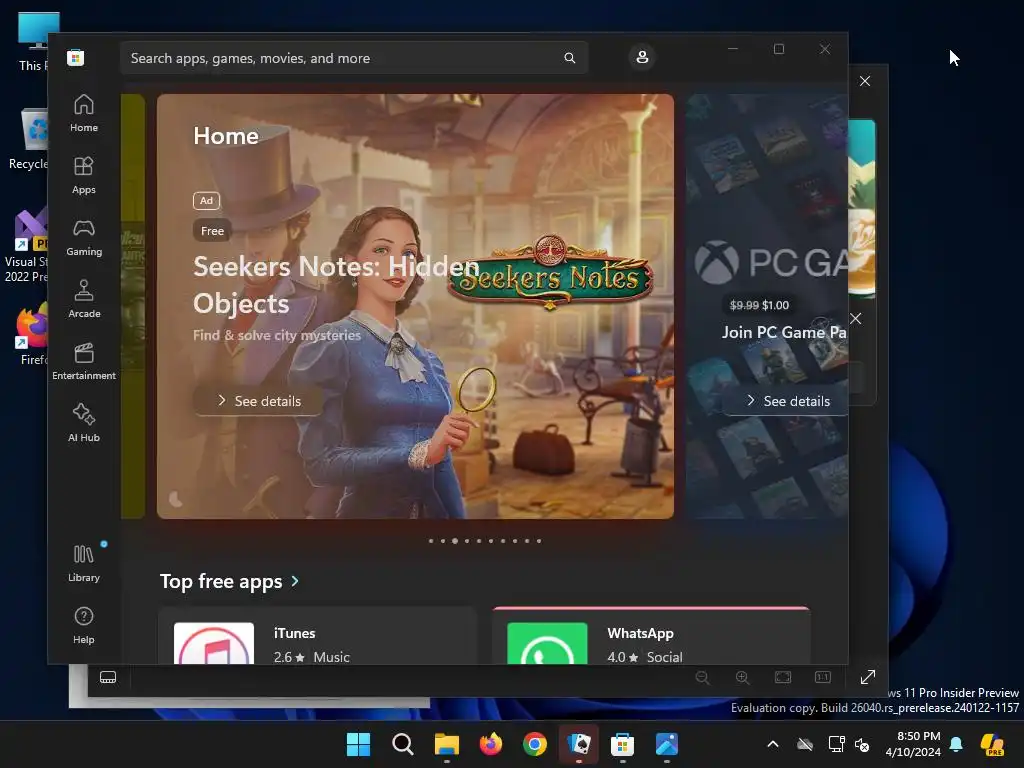Viewport: 1024px width, 768px height.
Task: Click the search field in Microsoft Store
Action: pos(353,58)
